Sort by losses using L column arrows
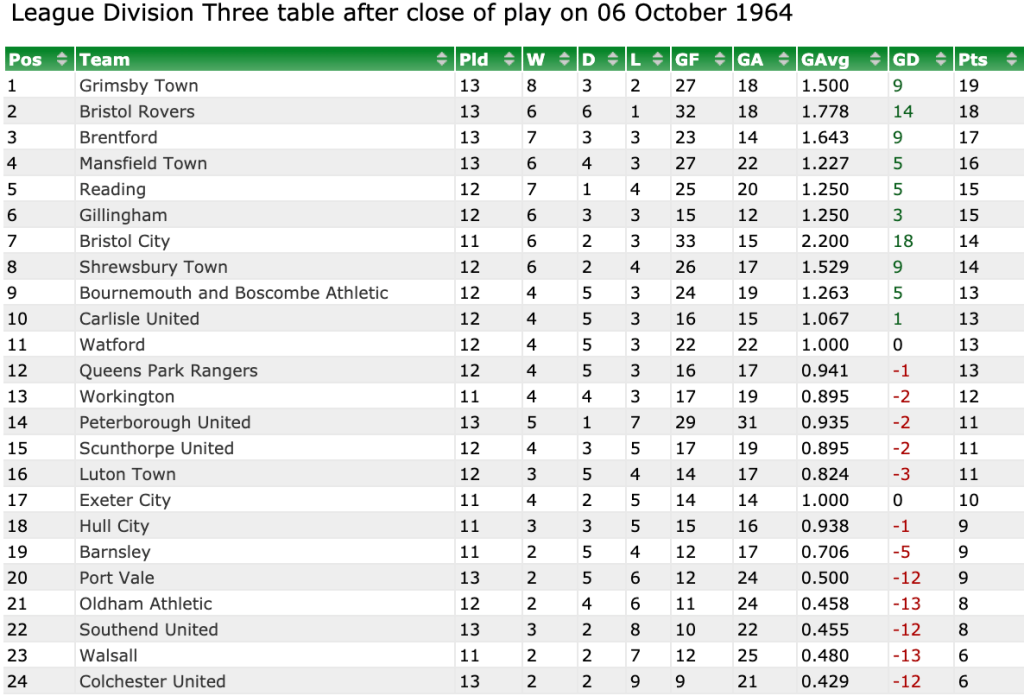The image size is (1024, 696). pyautogui.click(x=659, y=60)
